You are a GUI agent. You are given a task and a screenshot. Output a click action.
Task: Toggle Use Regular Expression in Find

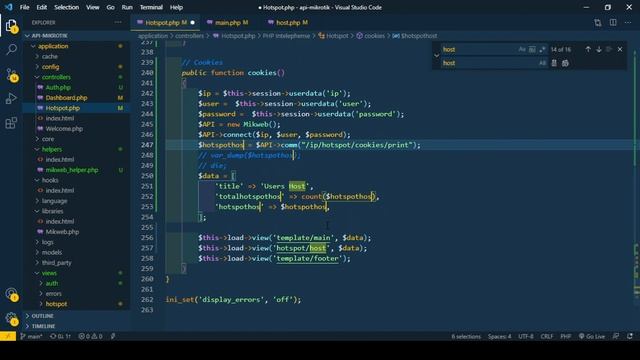coord(542,49)
